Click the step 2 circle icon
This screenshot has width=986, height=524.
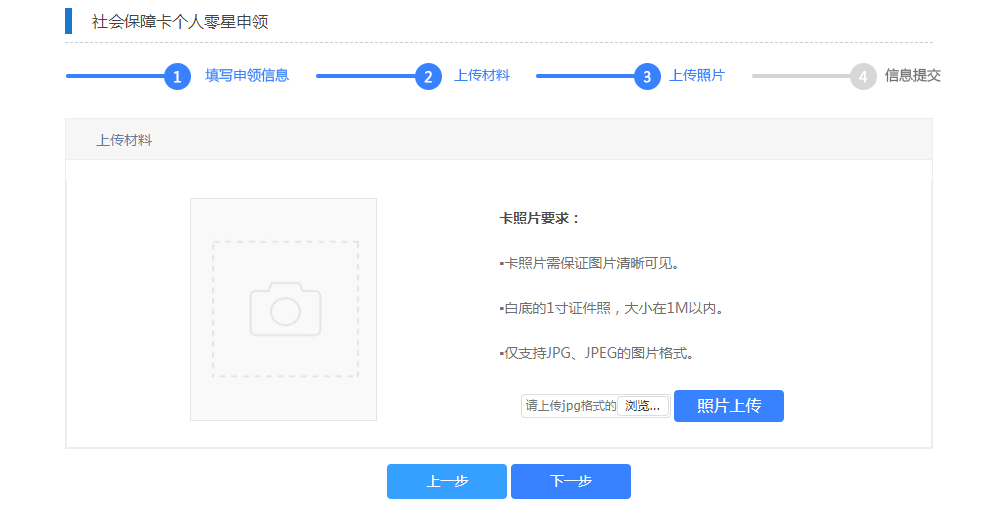[428, 76]
